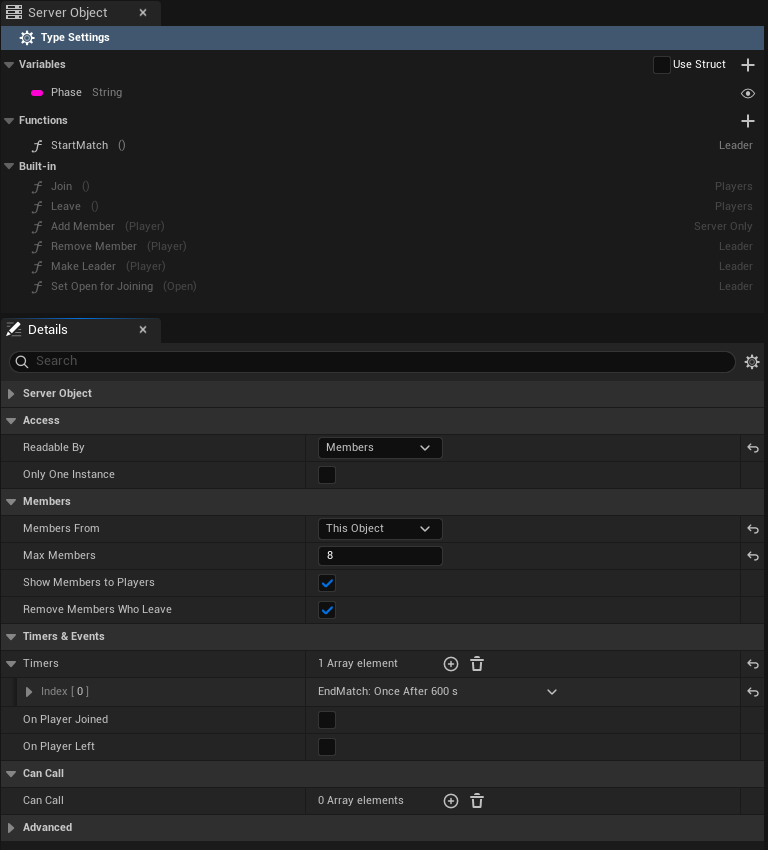Reset the Timers array to default
The image size is (768, 850).
point(753,664)
